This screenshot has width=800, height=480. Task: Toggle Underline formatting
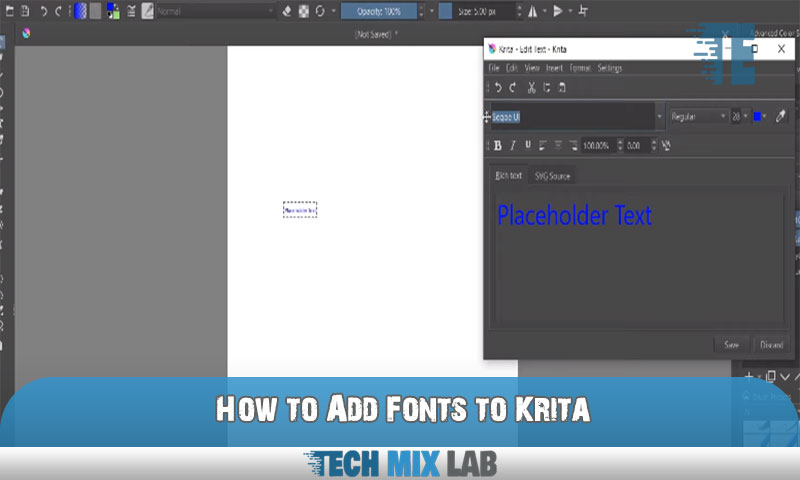[x=528, y=145]
